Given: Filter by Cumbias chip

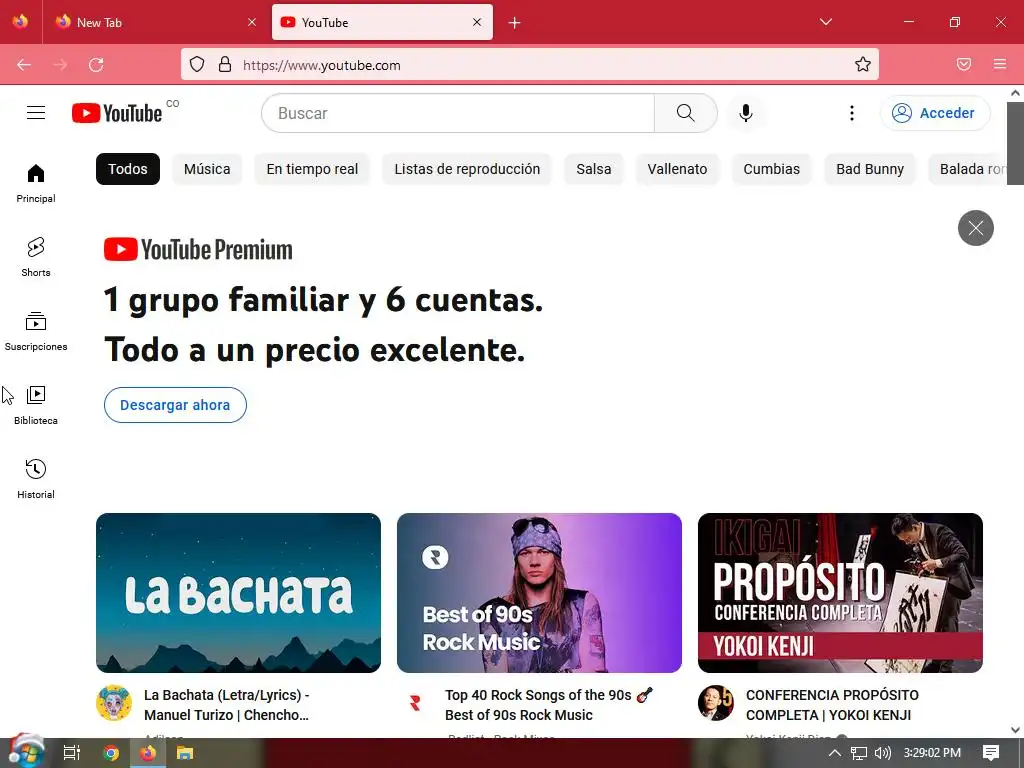Looking at the screenshot, I should (771, 169).
